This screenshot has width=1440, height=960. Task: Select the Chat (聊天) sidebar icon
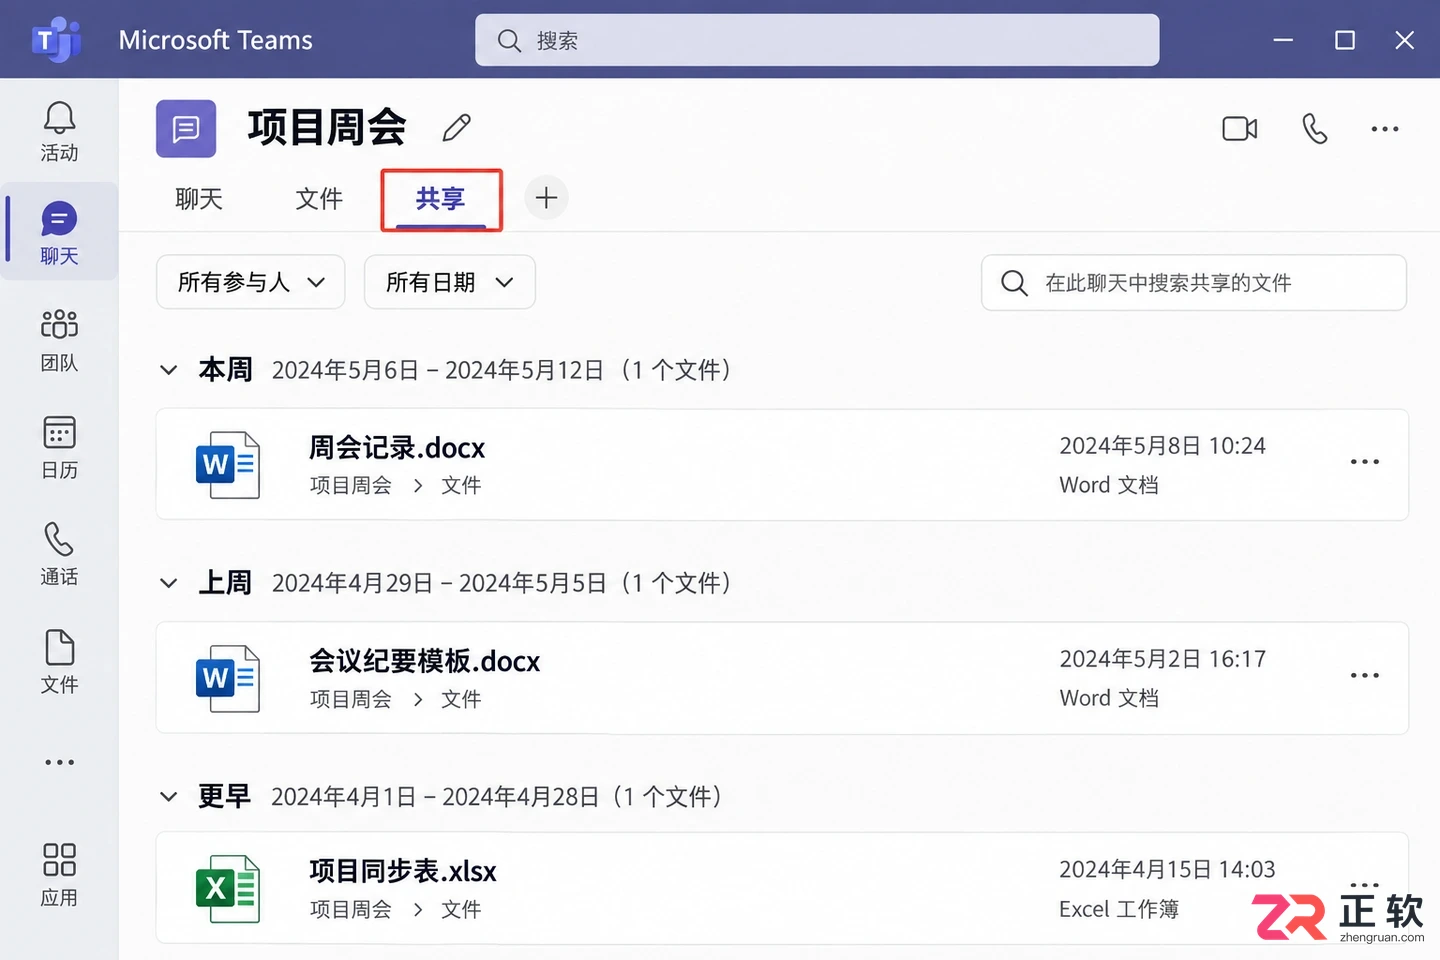(59, 232)
